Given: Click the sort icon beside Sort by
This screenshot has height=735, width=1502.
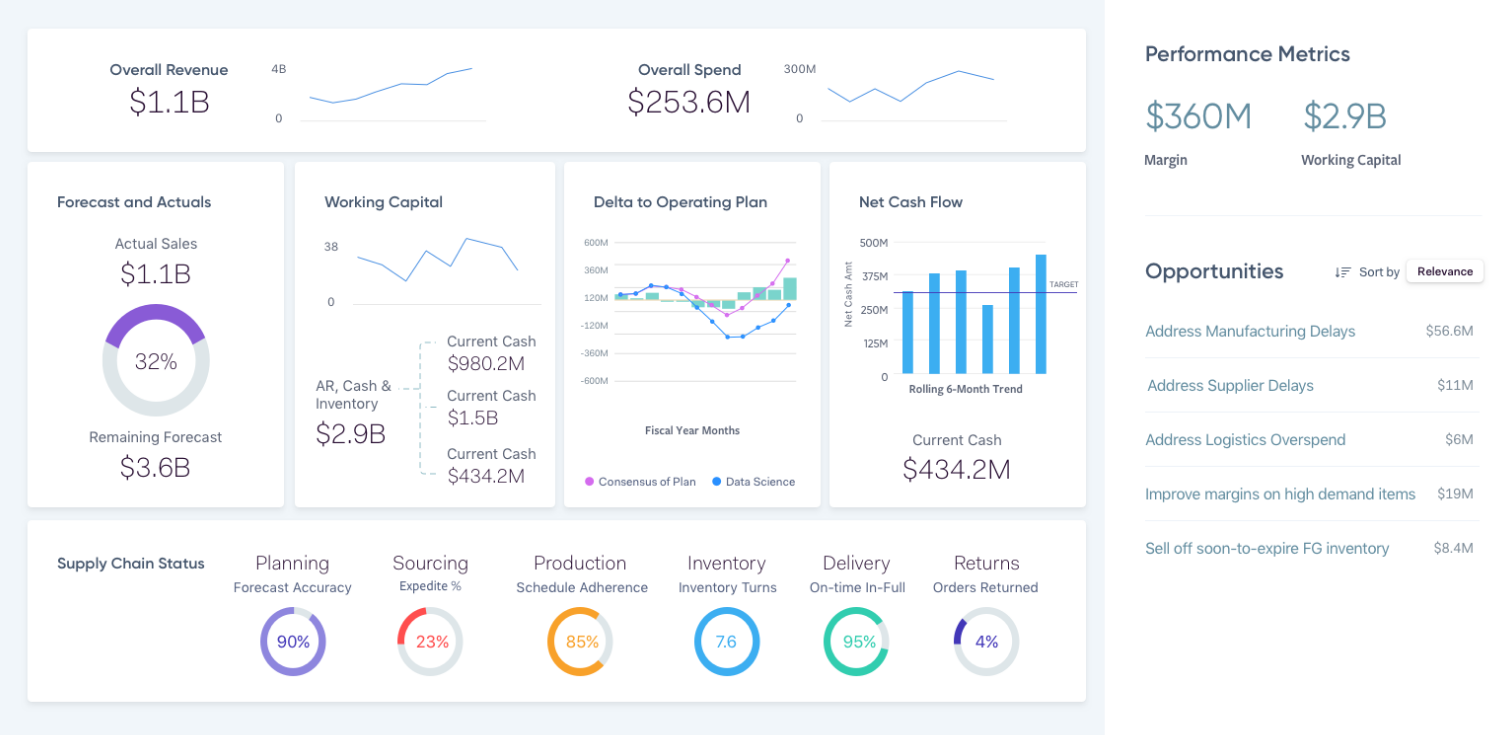Looking at the screenshot, I should point(1343,272).
